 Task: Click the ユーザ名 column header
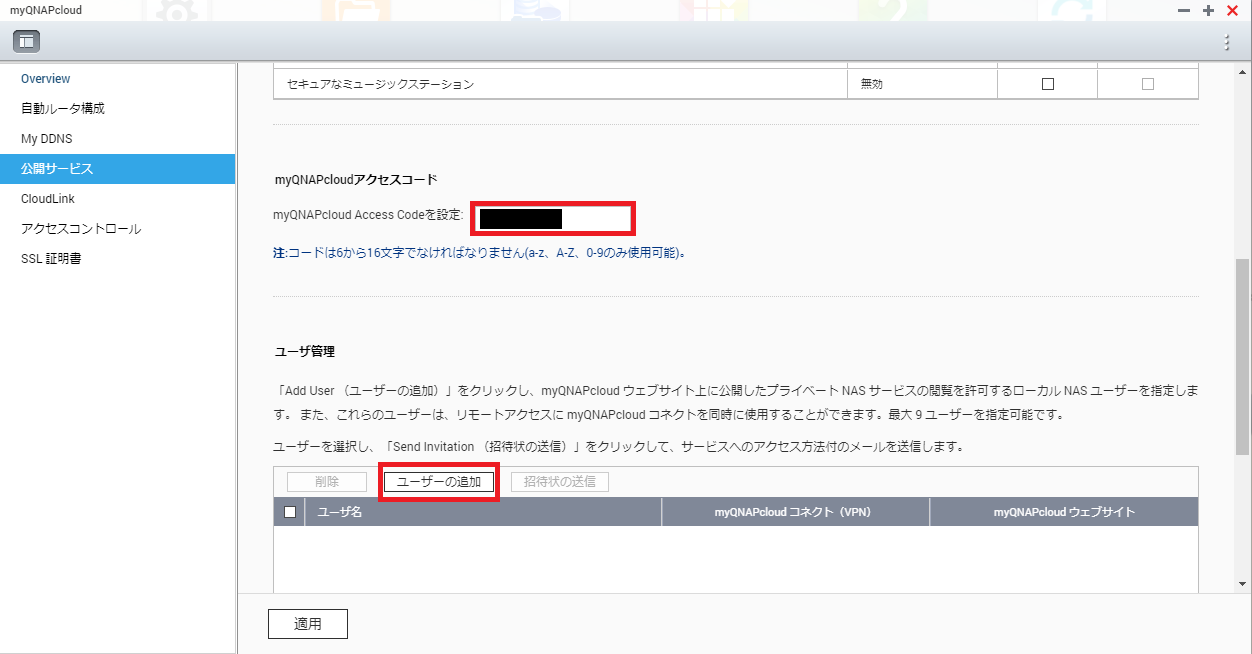click(483, 512)
